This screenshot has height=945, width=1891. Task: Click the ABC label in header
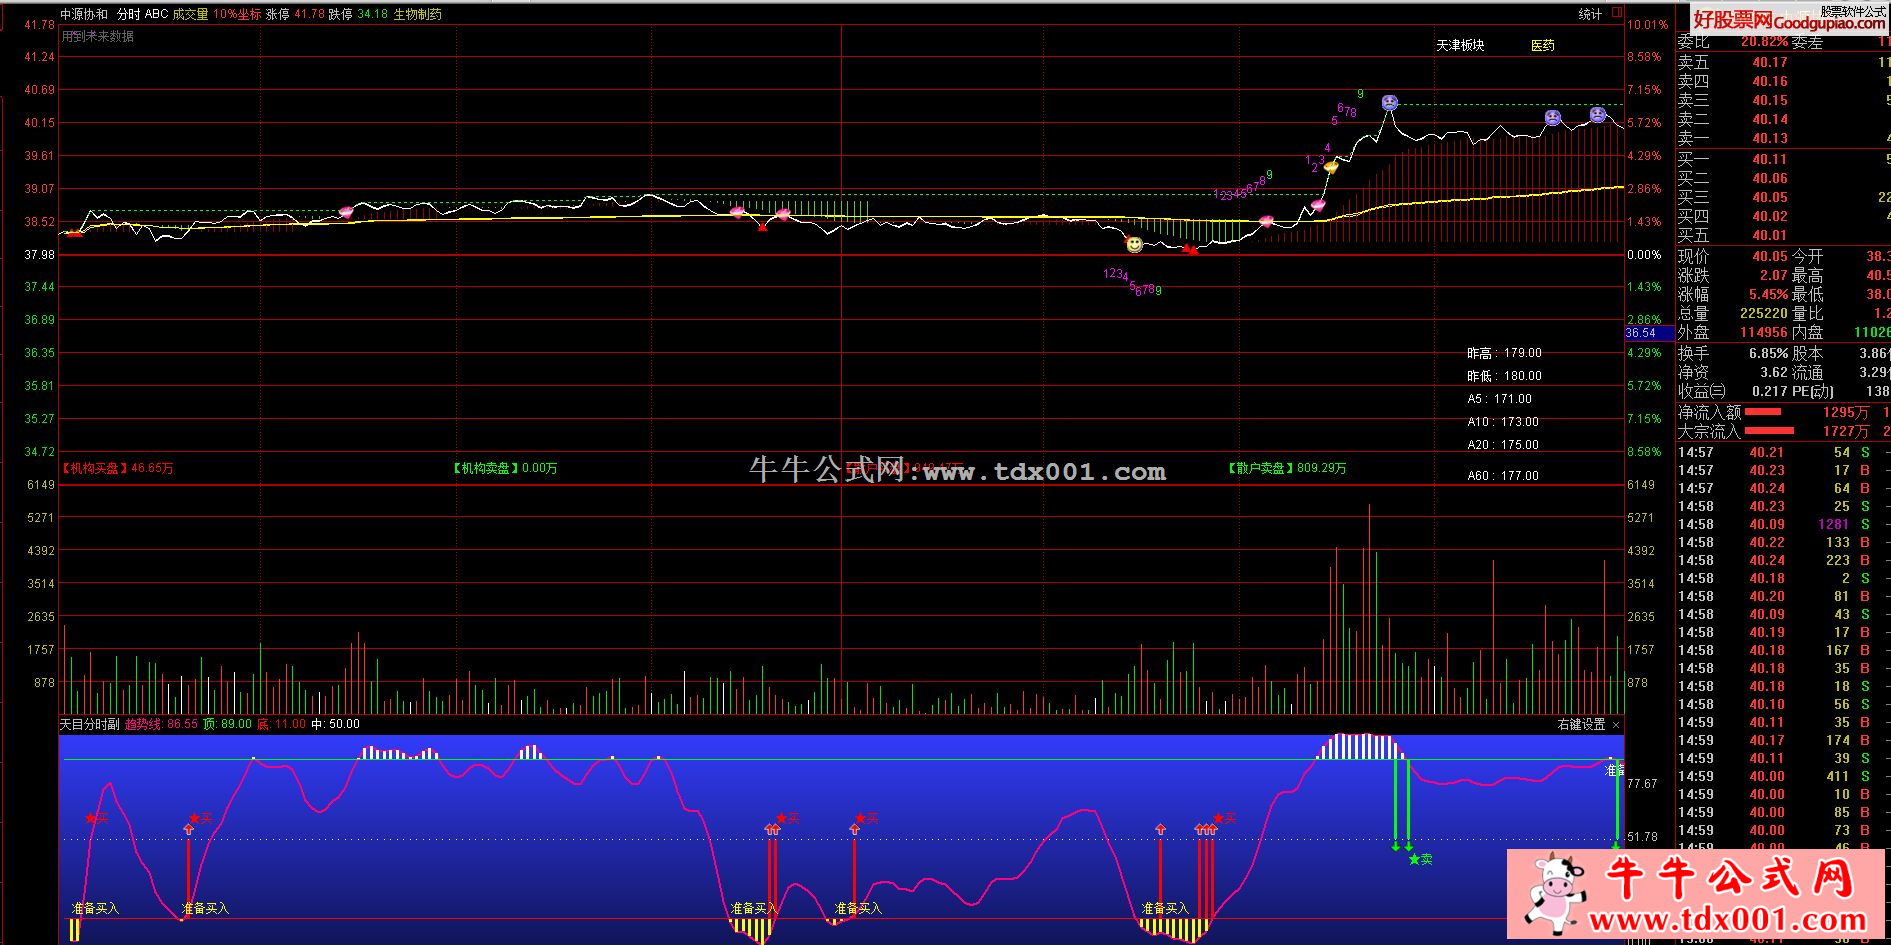[157, 14]
